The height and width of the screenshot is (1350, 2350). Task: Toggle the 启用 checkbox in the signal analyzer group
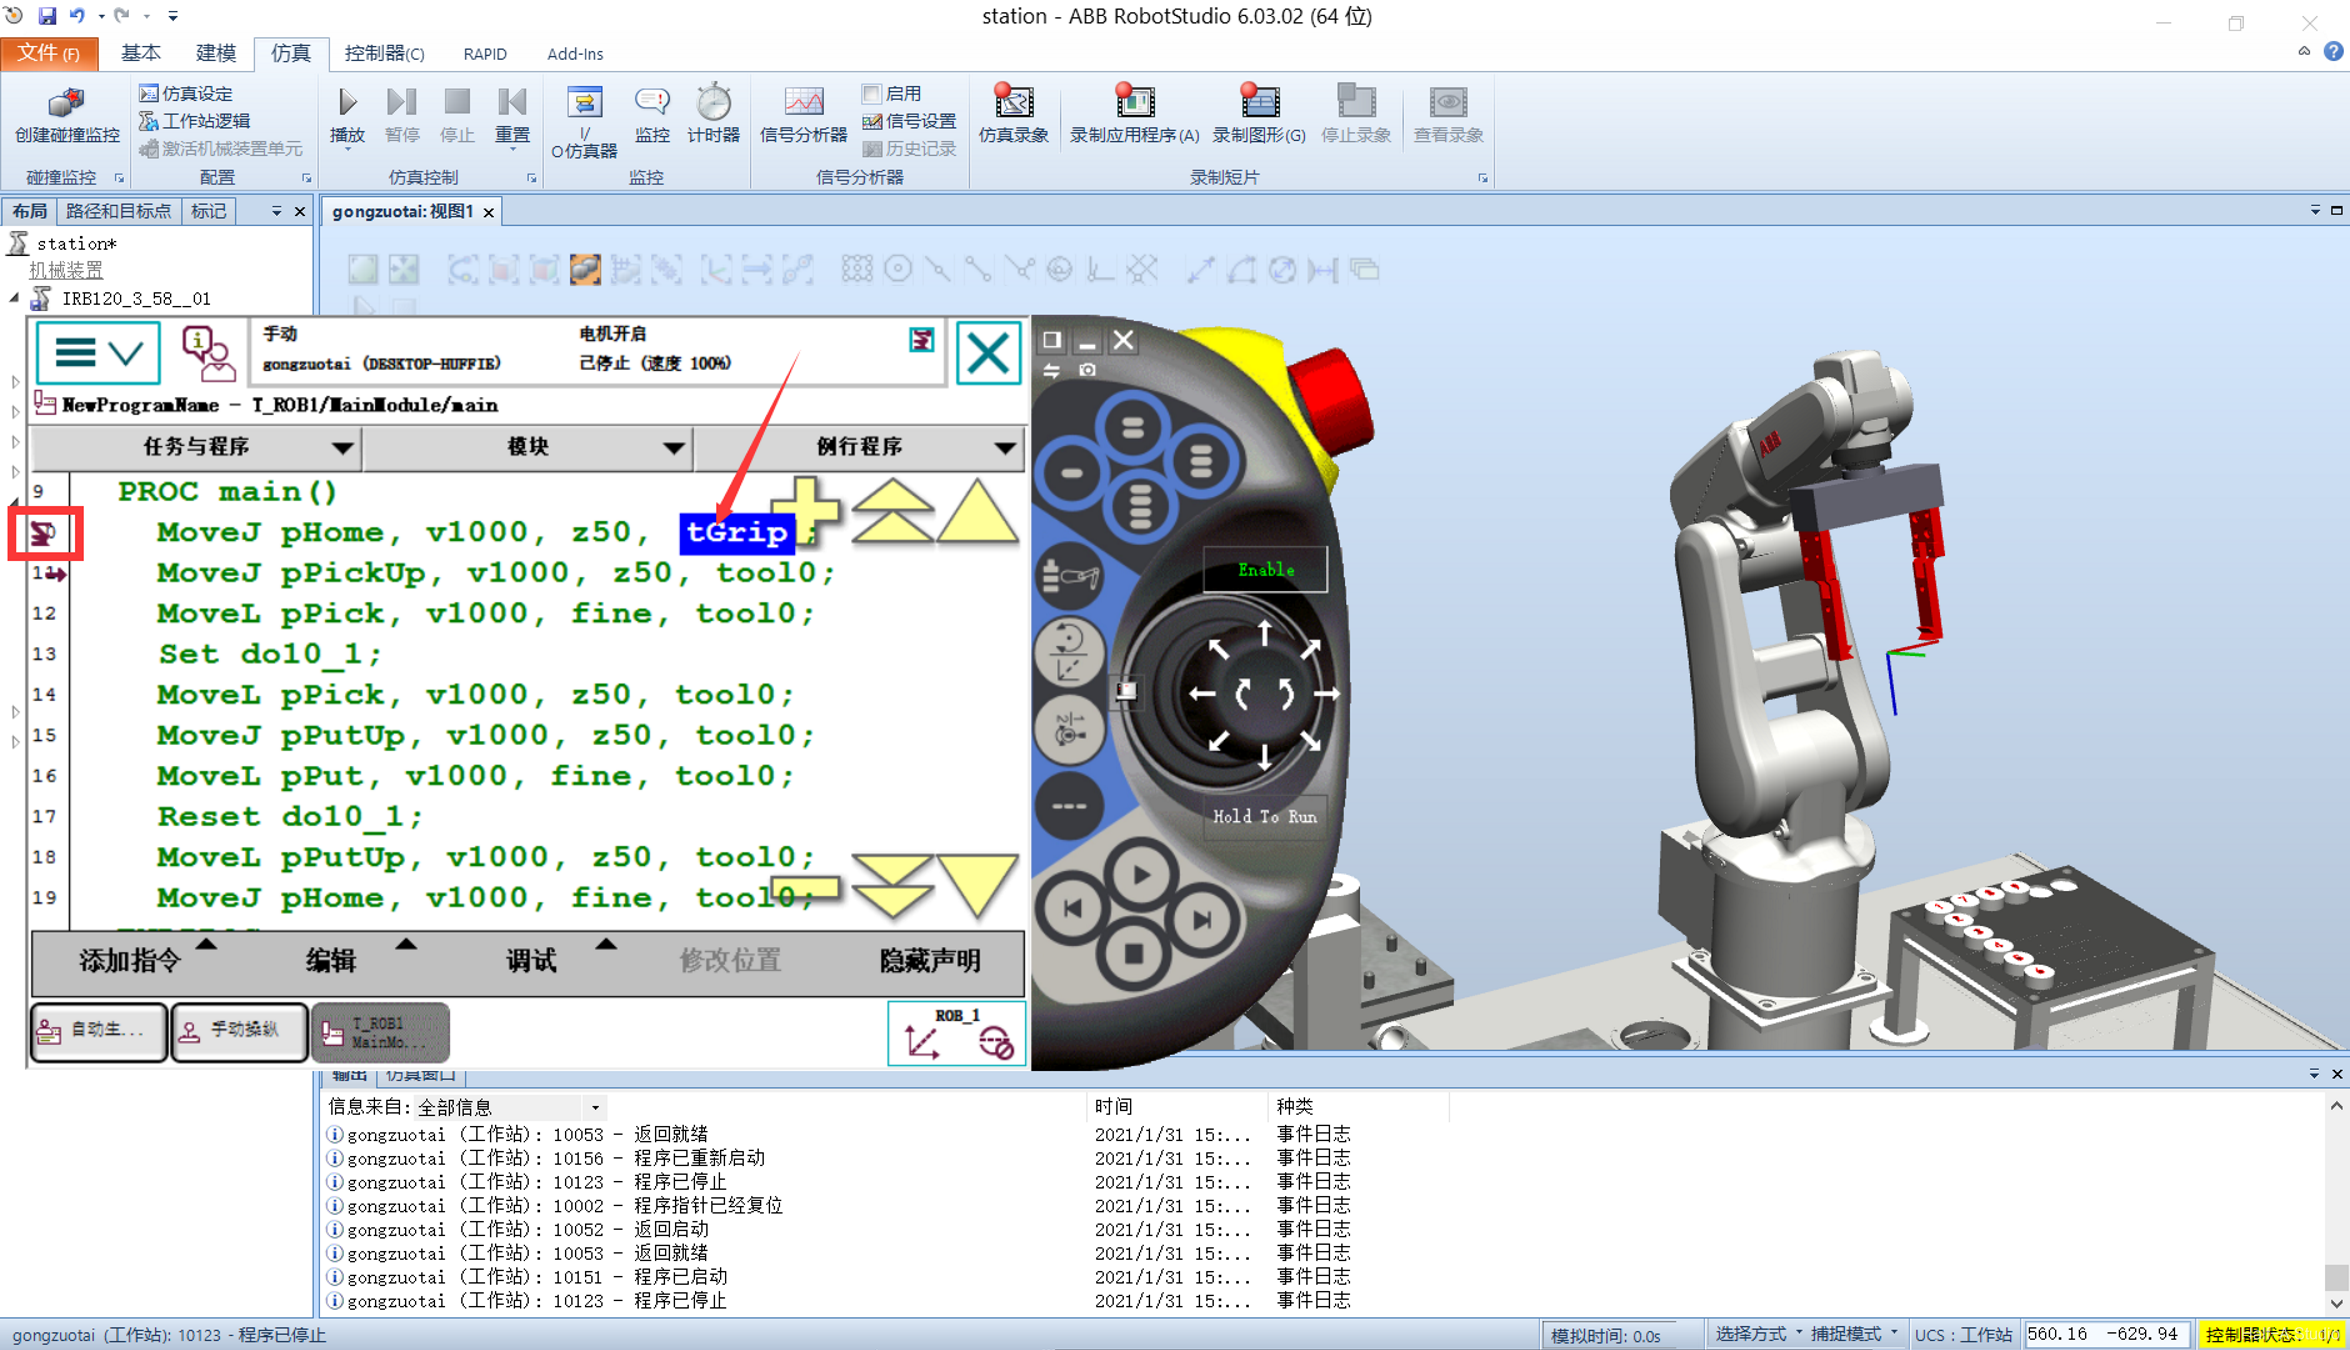(872, 93)
